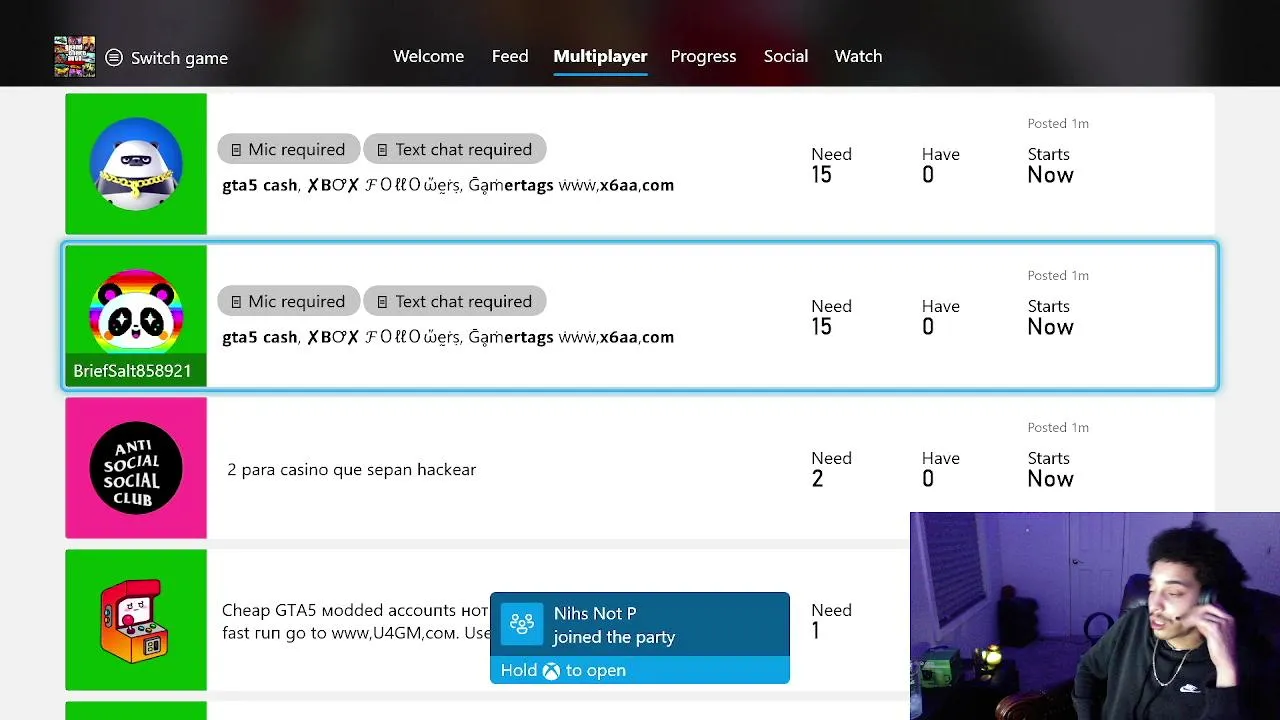Click 'Need 15' in the first post

(x=831, y=165)
